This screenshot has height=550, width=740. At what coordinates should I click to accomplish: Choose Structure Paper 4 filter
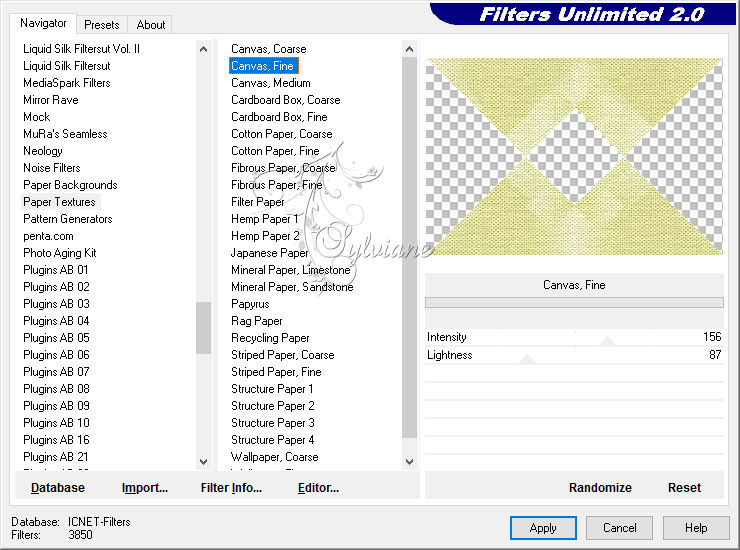(272, 440)
